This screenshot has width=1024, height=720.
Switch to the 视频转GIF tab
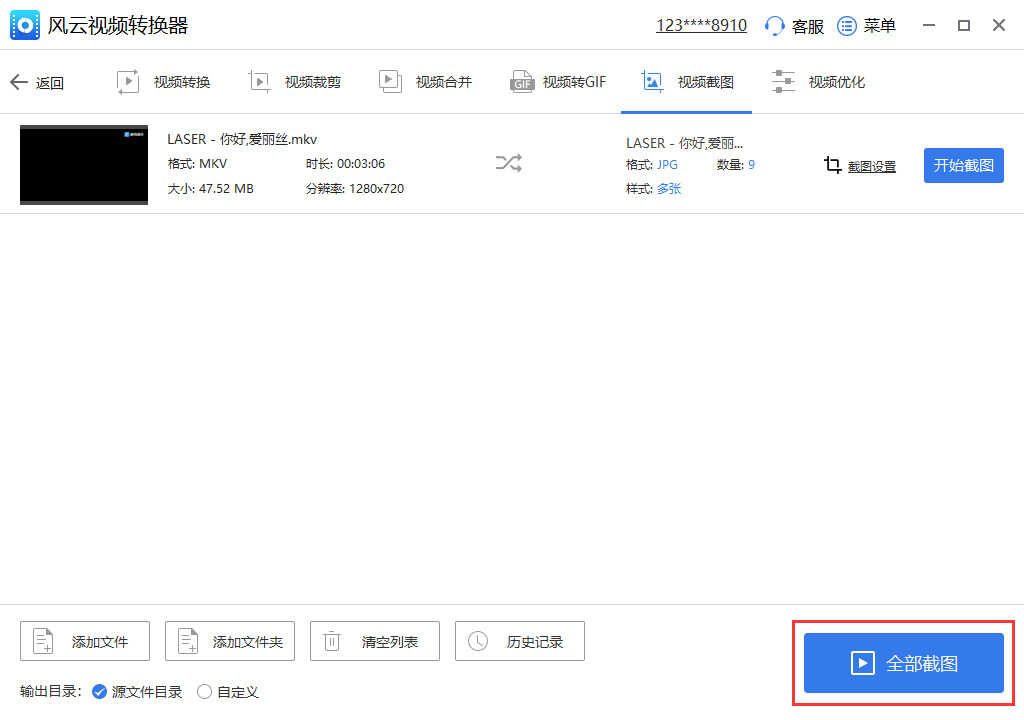(558, 82)
